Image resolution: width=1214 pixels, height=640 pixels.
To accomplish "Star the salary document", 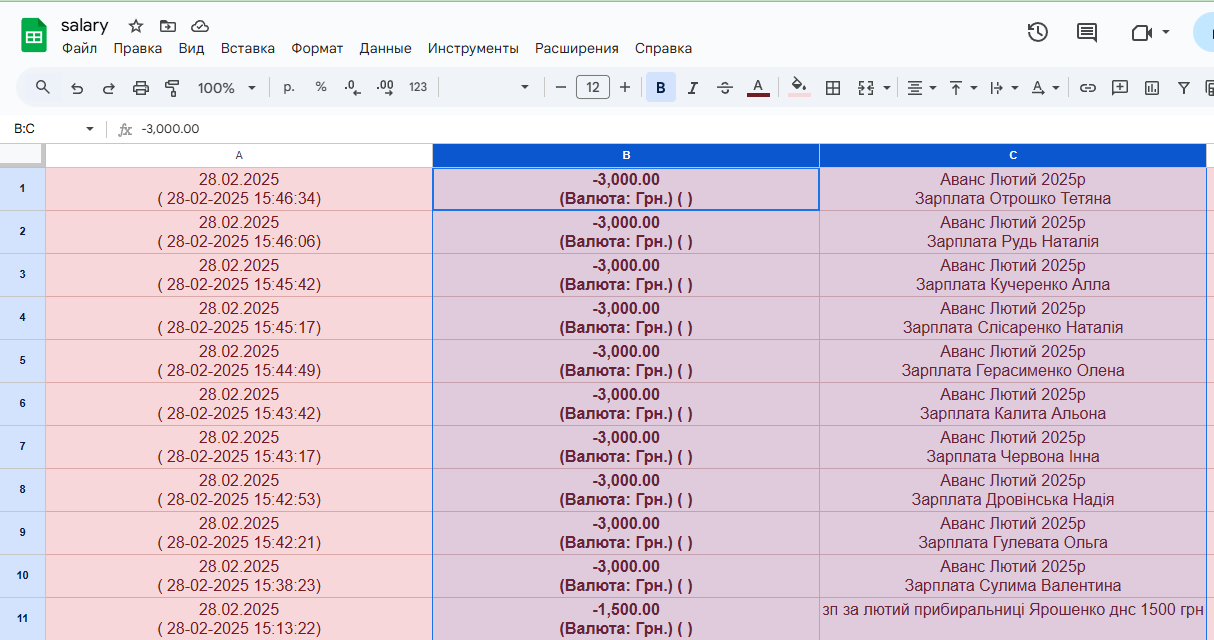I will 136,26.
